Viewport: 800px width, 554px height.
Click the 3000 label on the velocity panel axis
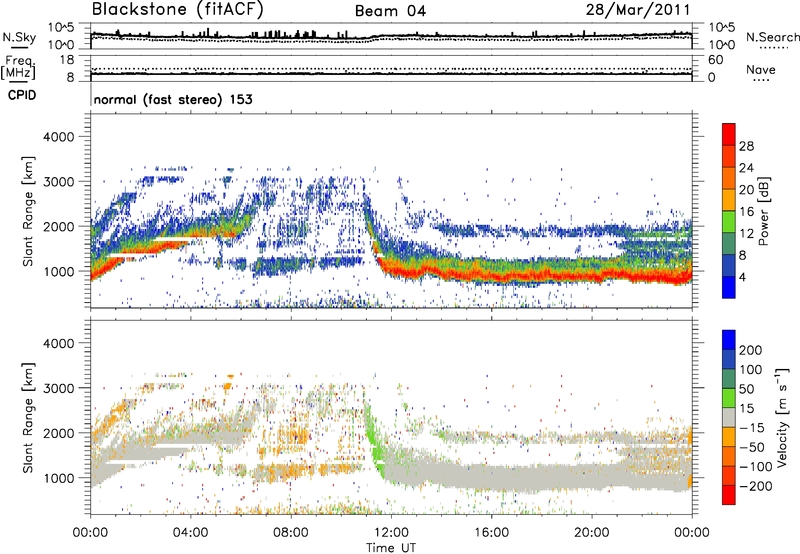(58, 388)
